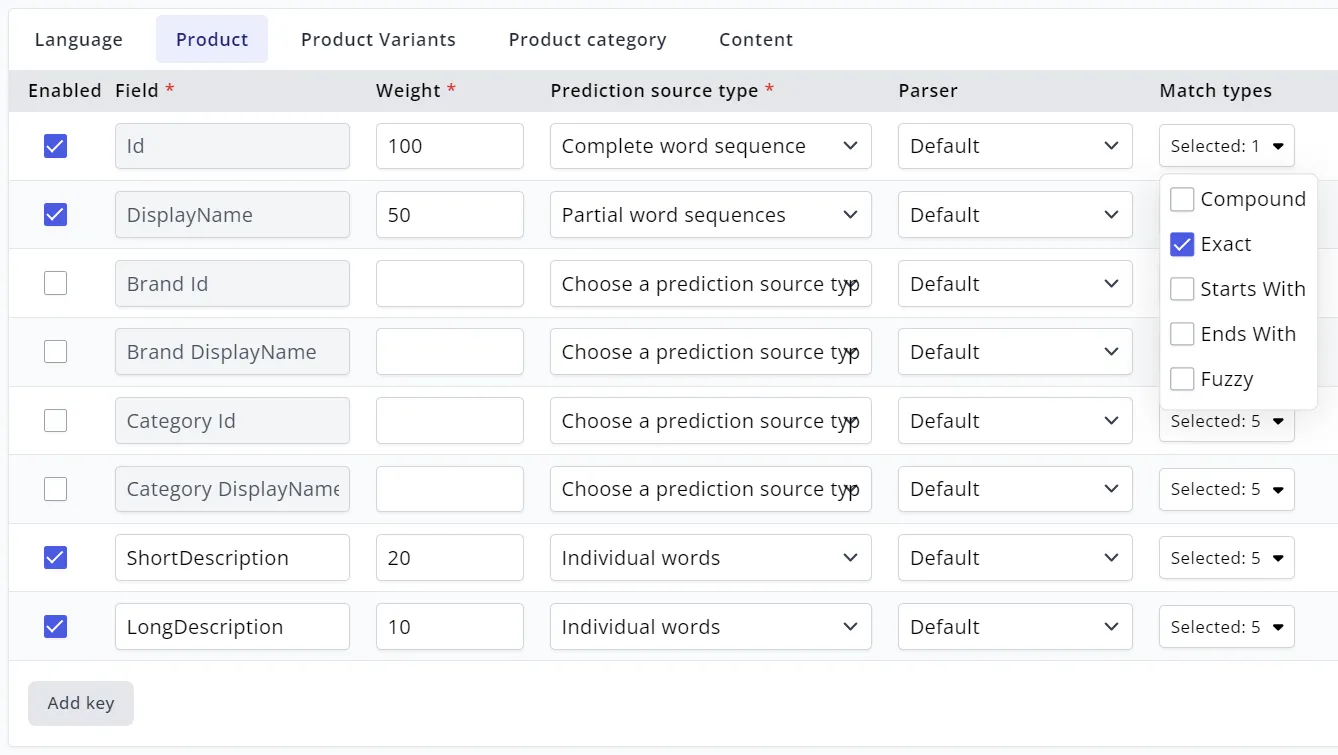
Task: Switch to the Language tab
Action: click(x=78, y=40)
